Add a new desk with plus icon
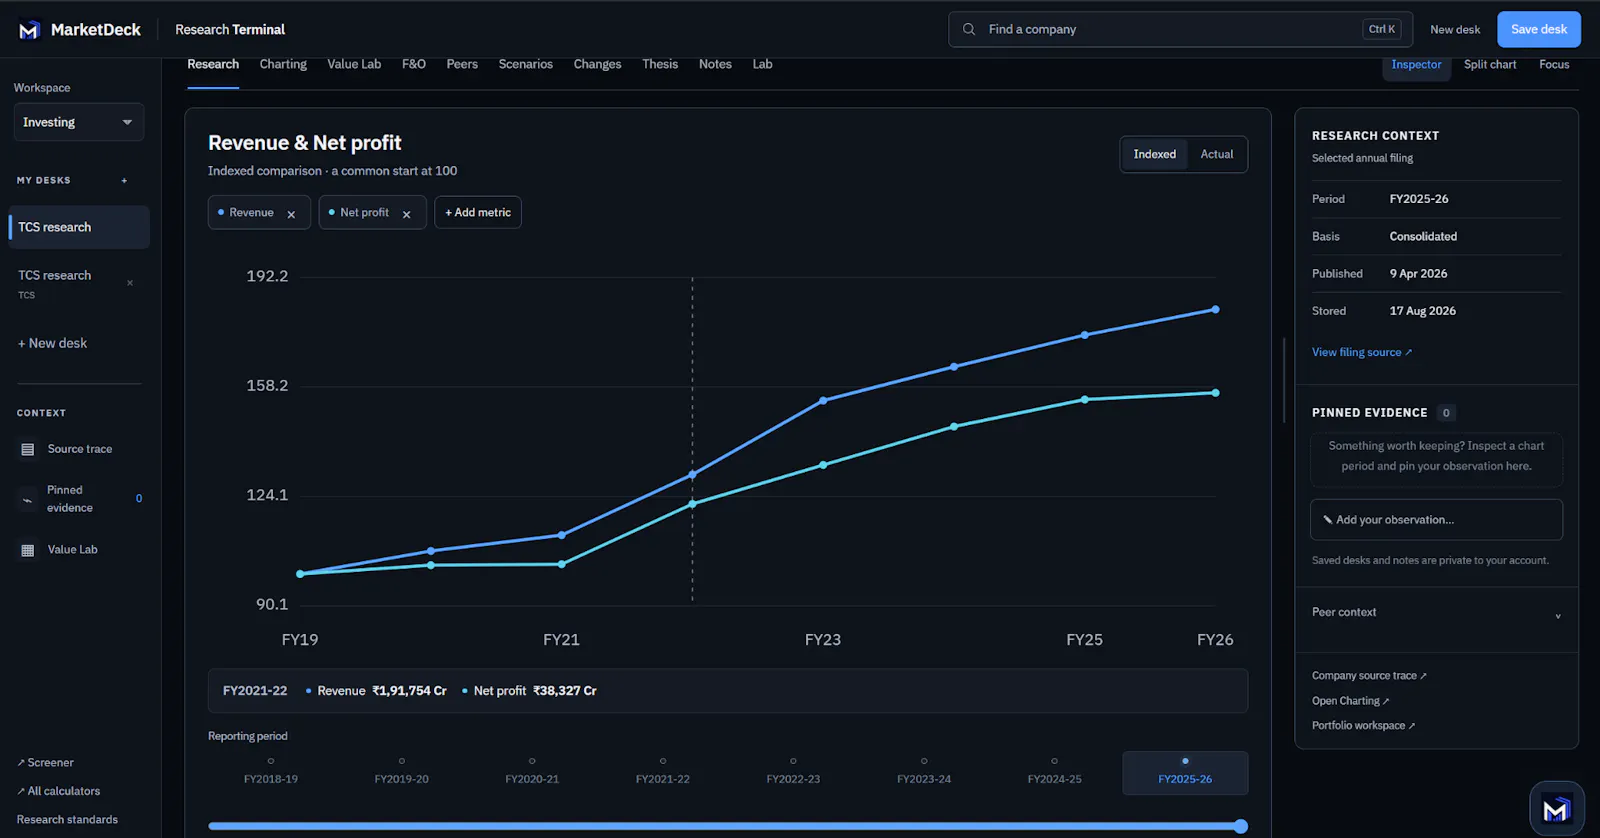Screen dimensions: 1600x838 coord(124,181)
